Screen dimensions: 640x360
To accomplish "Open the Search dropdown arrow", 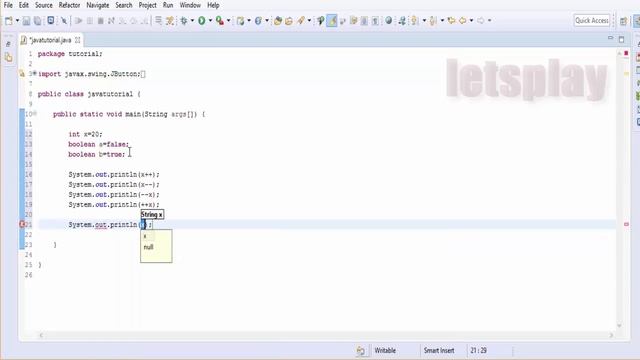I will click(309, 21).
